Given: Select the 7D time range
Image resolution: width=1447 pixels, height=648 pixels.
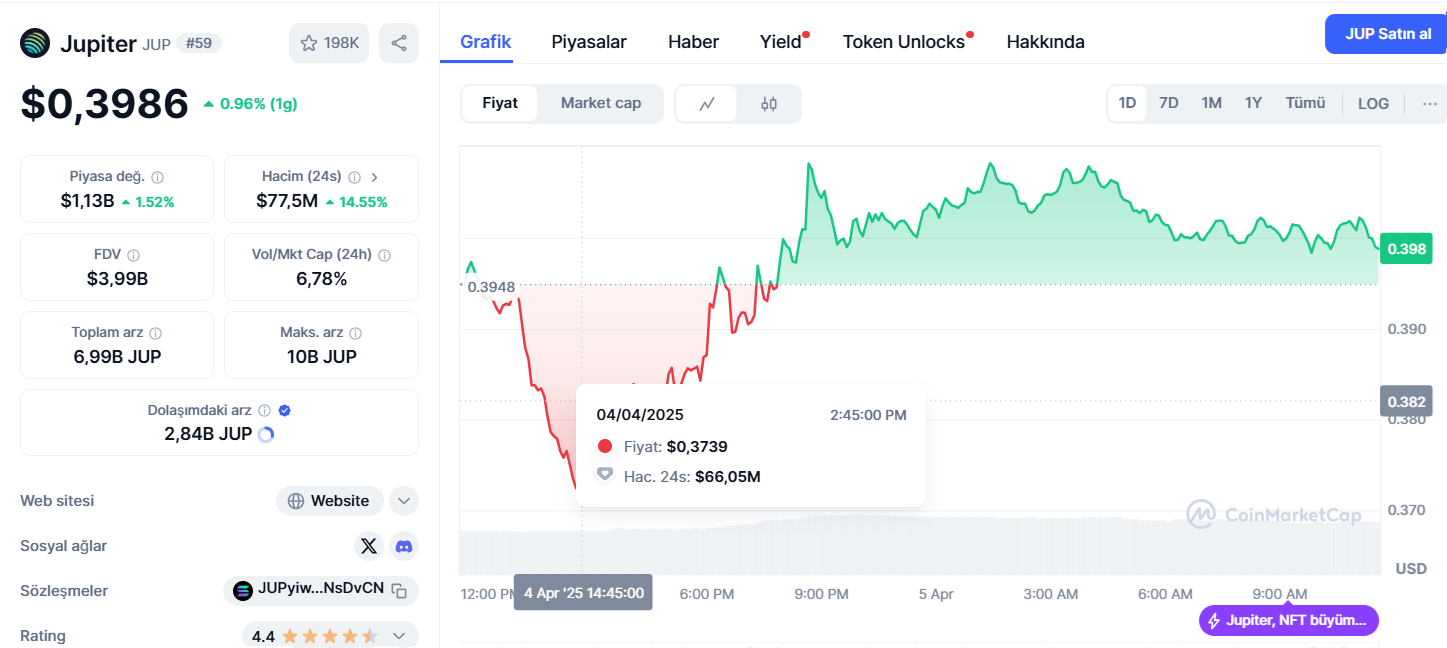Looking at the screenshot, I should coord(1168,103).
